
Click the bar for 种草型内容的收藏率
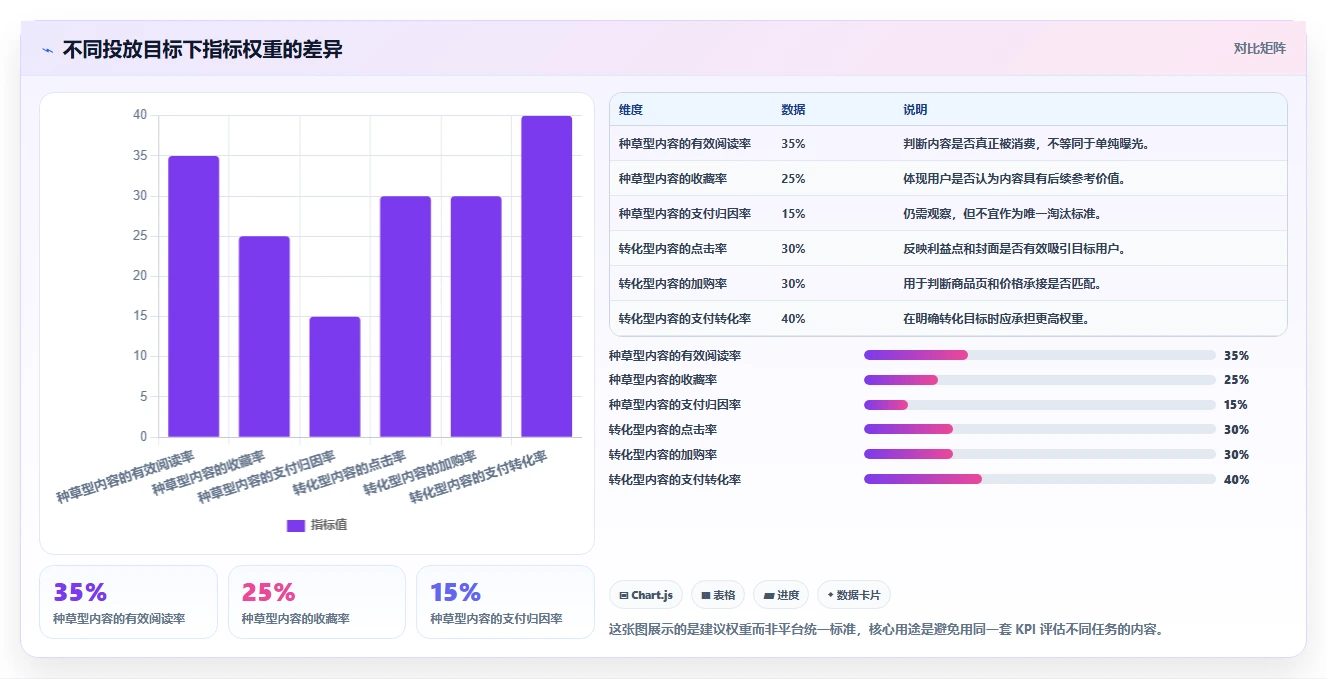[x=264, y=336]
